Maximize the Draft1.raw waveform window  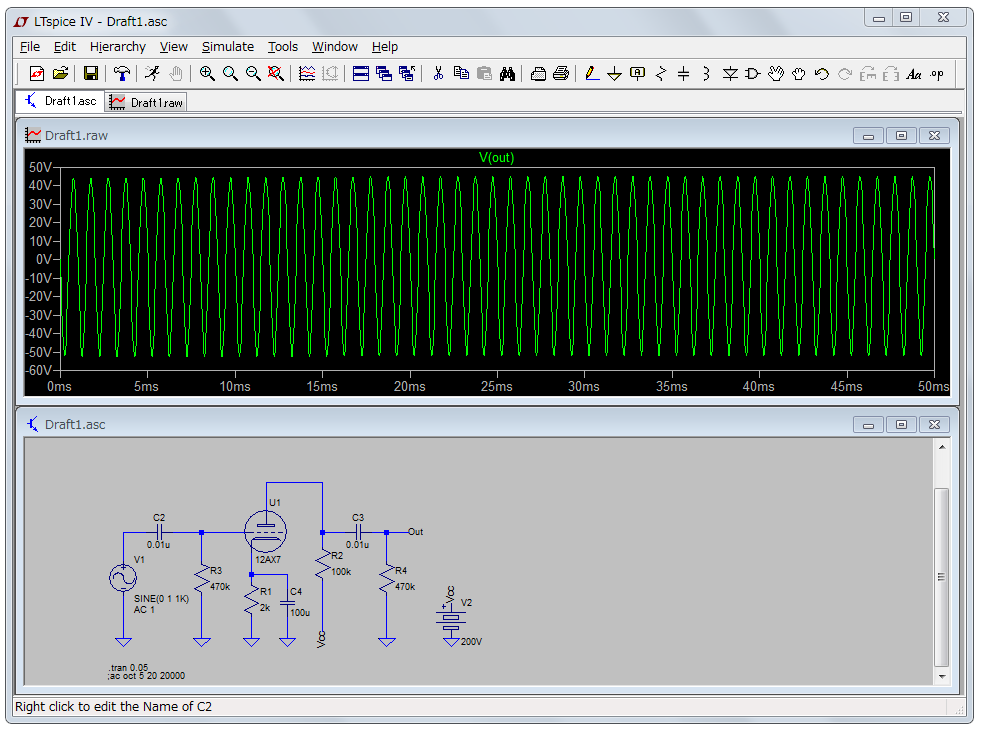(902, 135)
